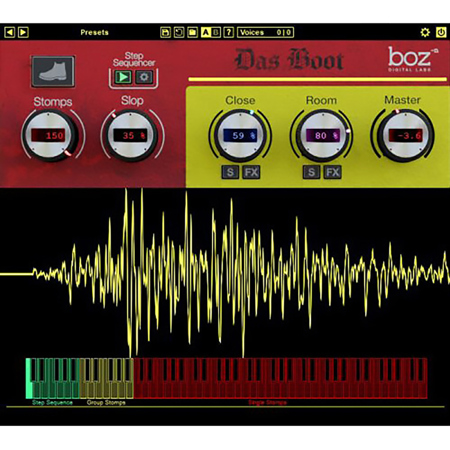450x450 pixels.
Task: Open the preset folder icon
Action: 192,32
